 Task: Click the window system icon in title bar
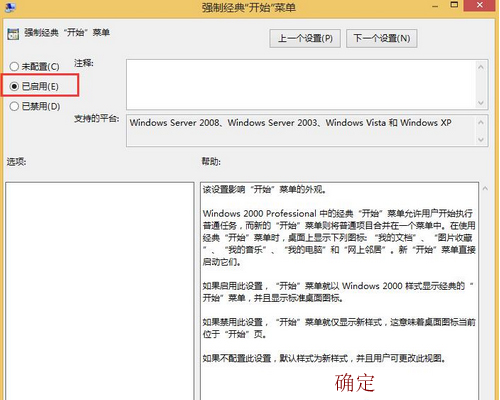click(10, 7)
